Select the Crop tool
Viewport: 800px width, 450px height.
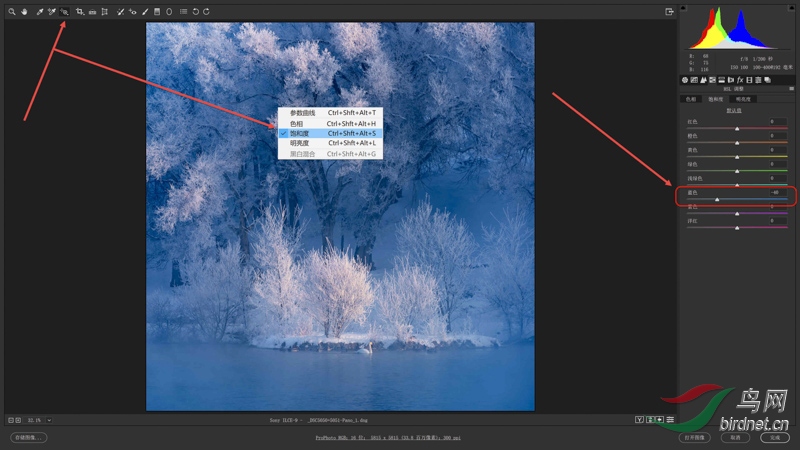pyautogui.click(x=80, y=12)
